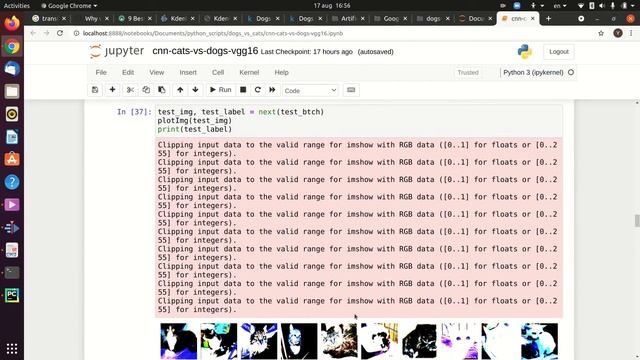Image resolution: width=640 pixels, height=360 pixels.
Task: Bookmark this page star icon
Action: click(x=601, y=33)
